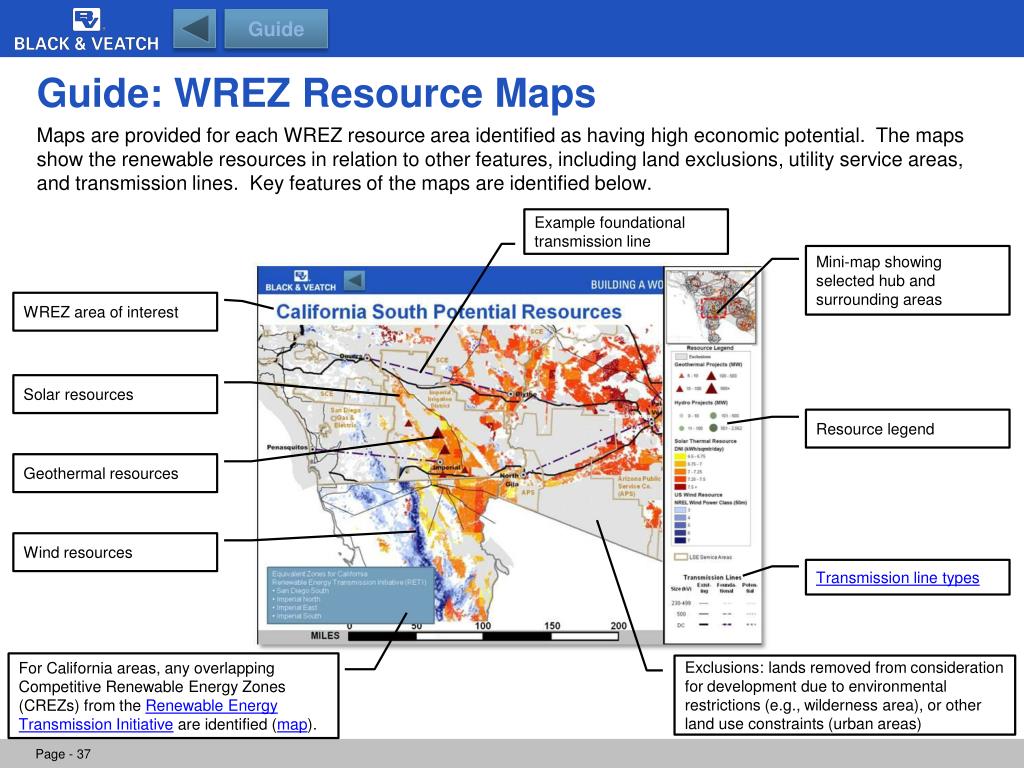
Task: Click the back arrow inside embedded map
Action: pyautogui.click(x=354, y=281)
